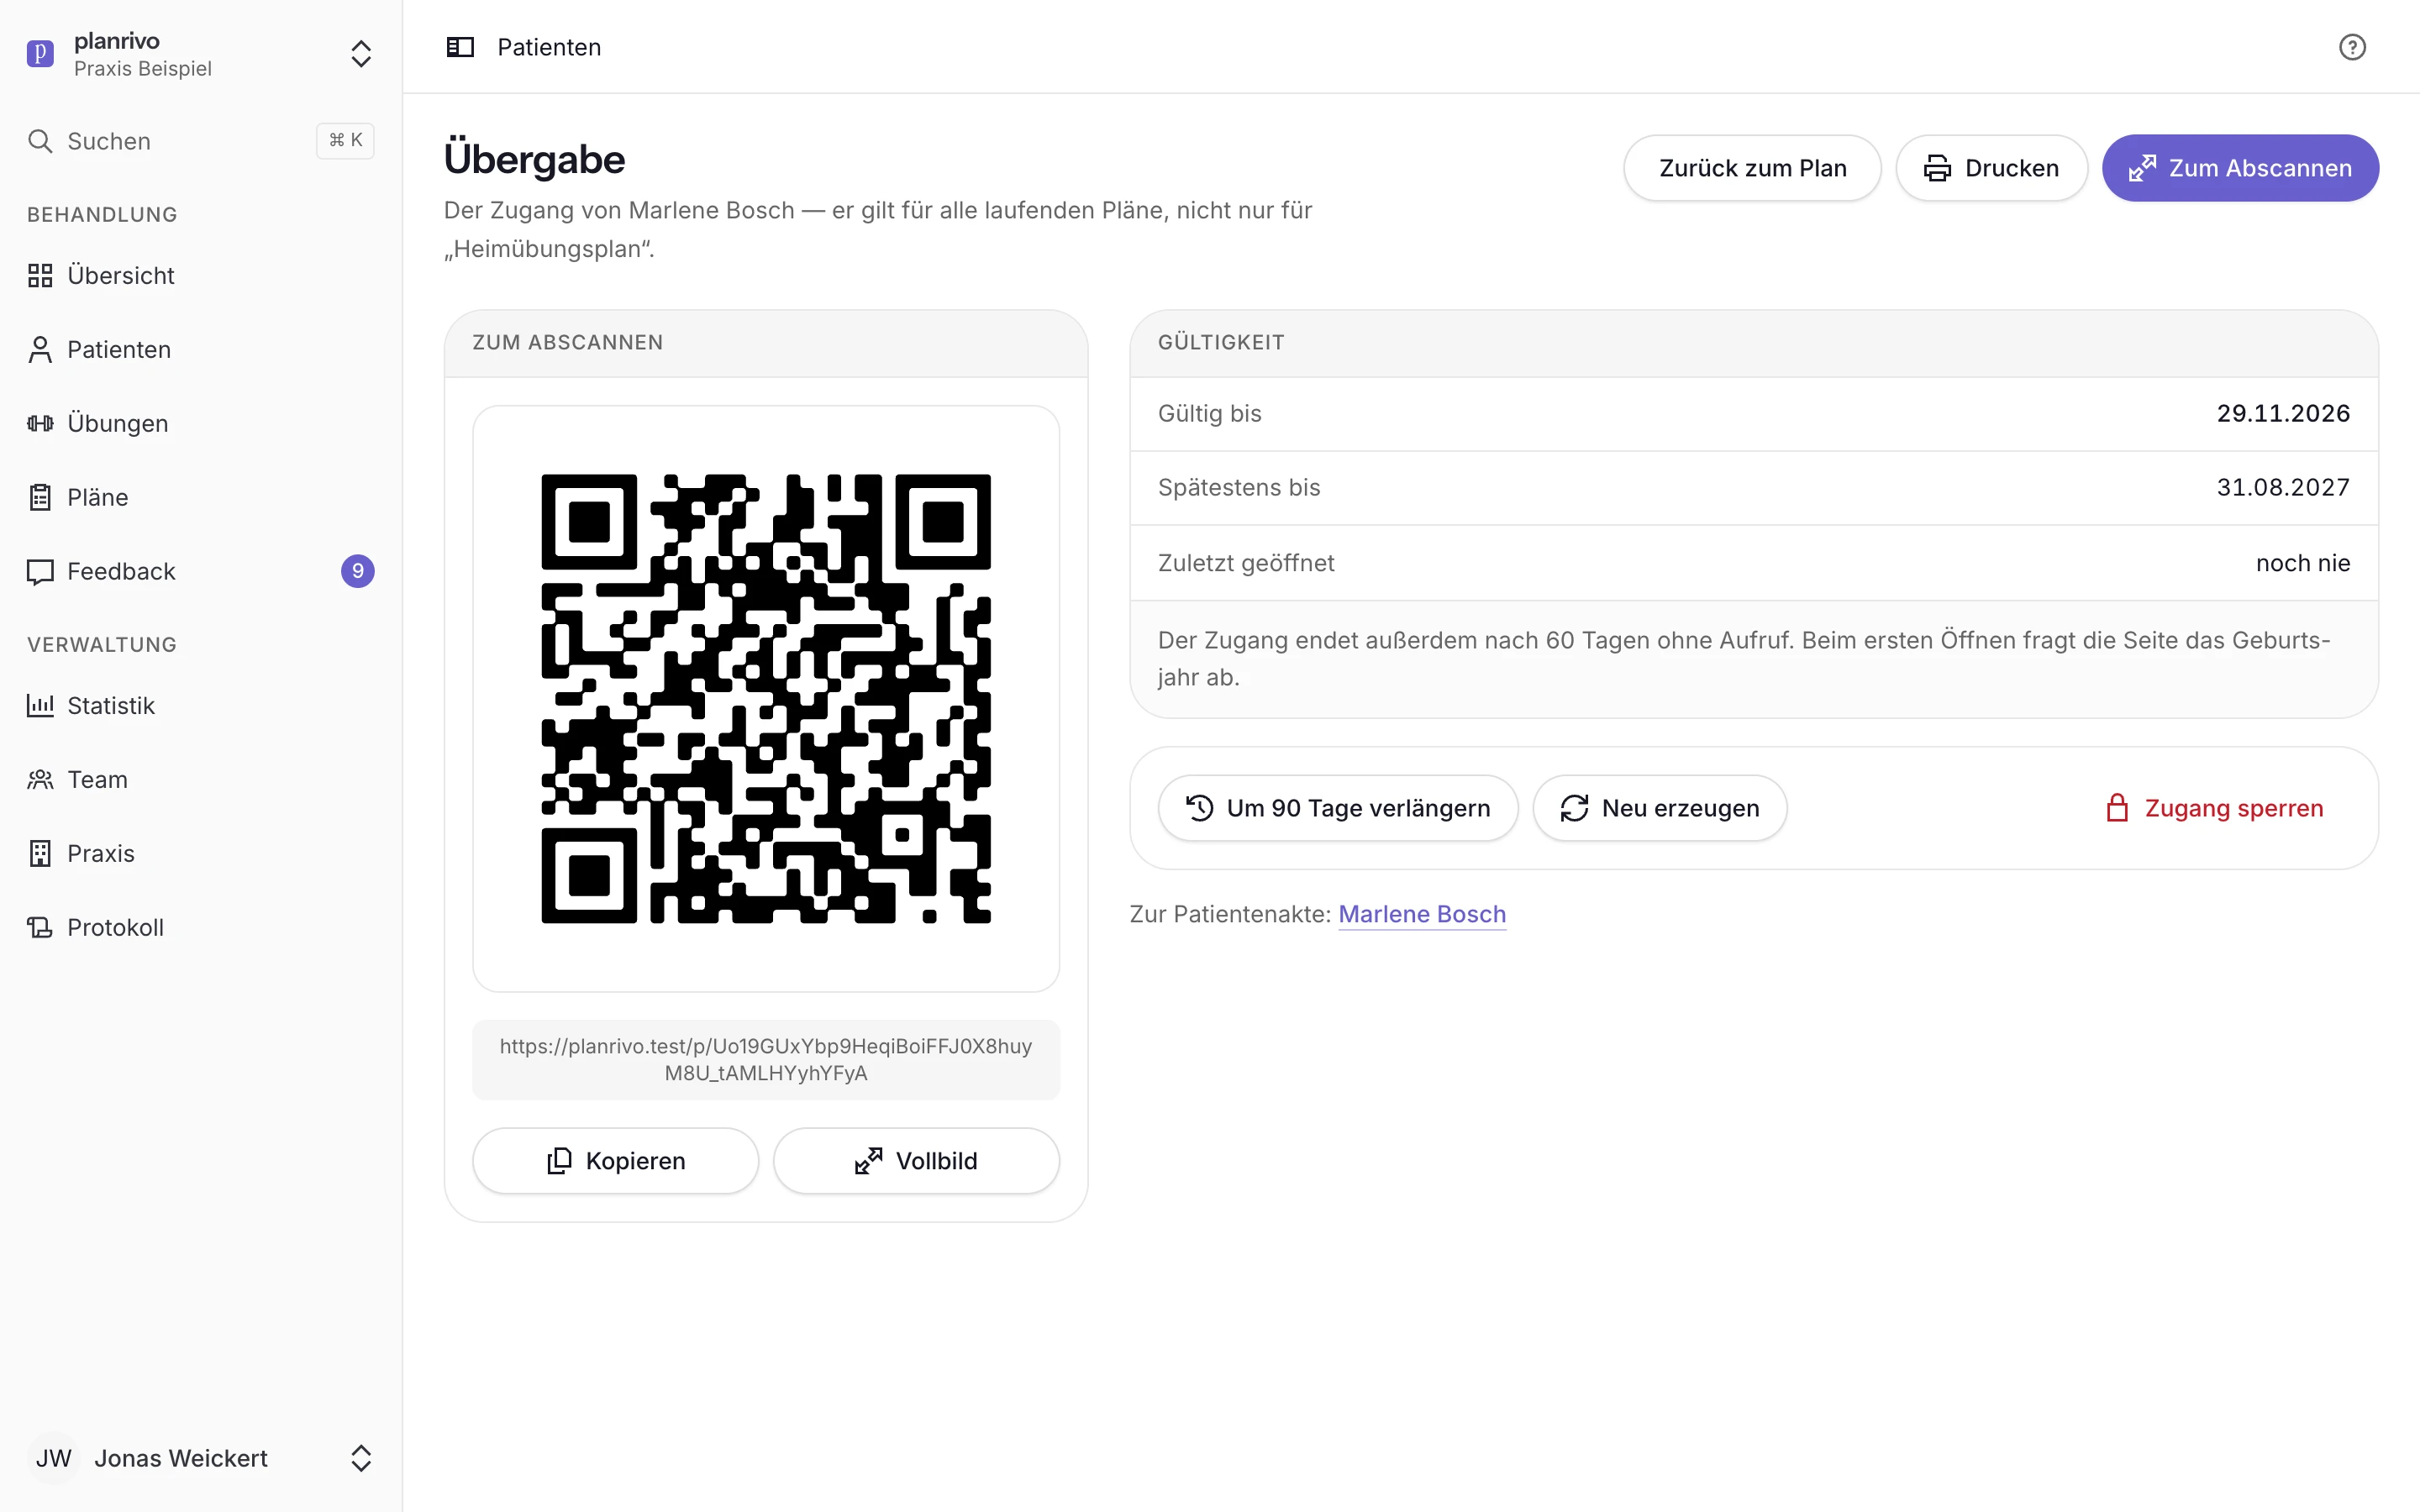The image size is (2420, 1512).
Task: Click the red lock icon
Action: tap(2117, 808)
